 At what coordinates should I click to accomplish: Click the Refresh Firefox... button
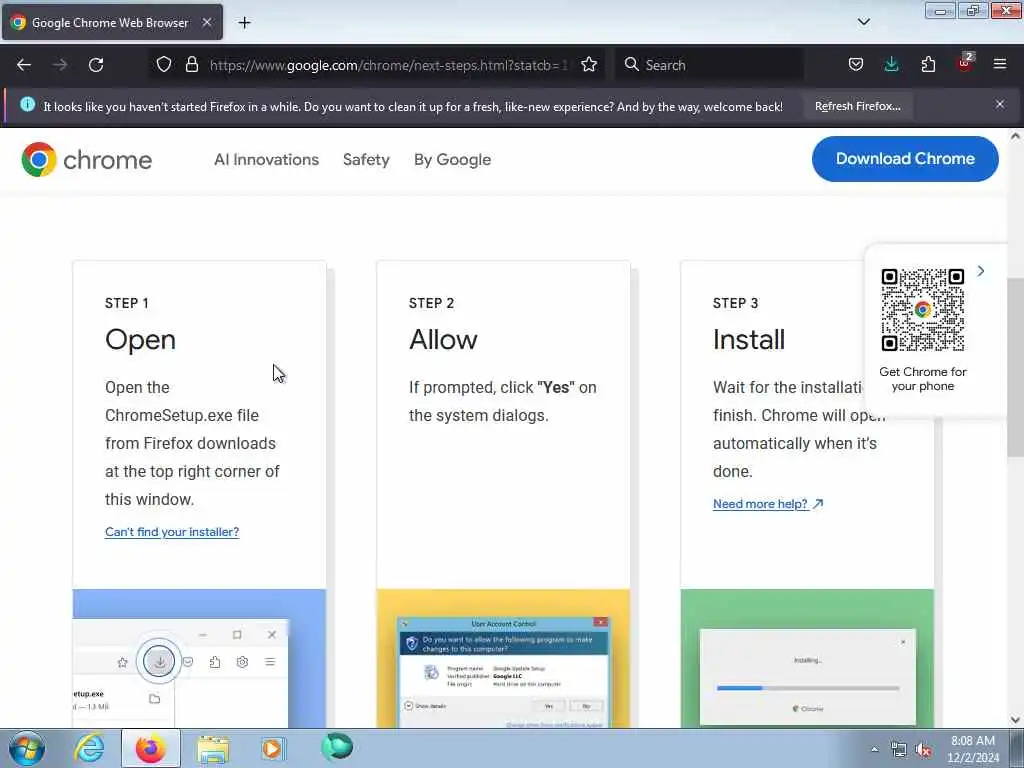[x=857, y=106]
